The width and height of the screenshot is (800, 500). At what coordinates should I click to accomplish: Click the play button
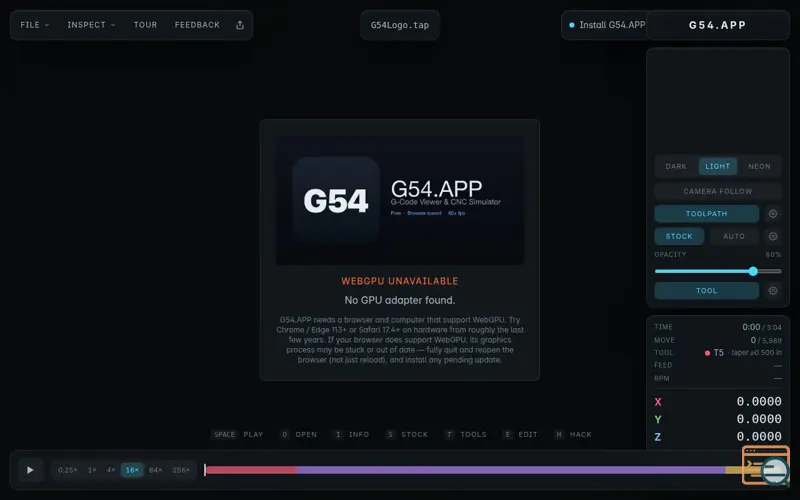(30, 470)
